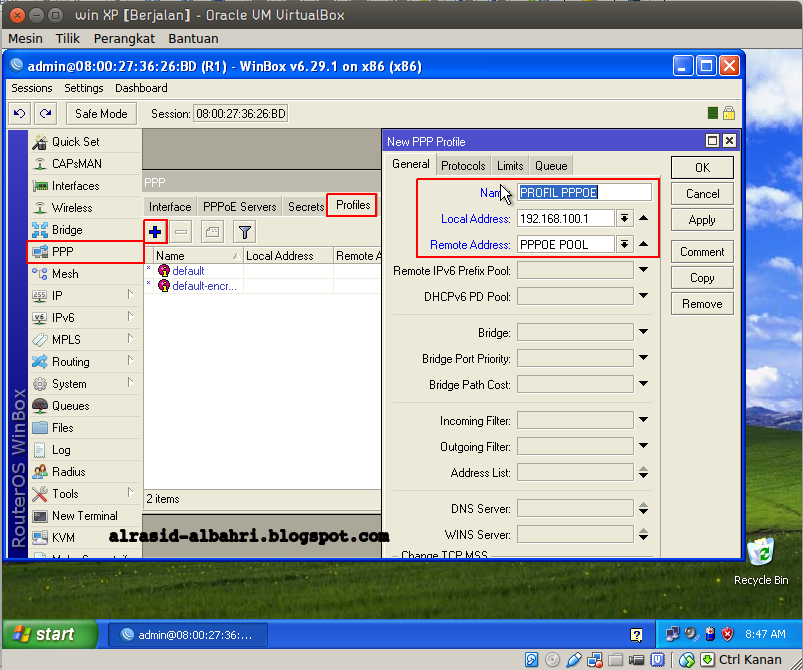Viewport: 803px width, 670px height.
Task: Switch to the Queue tab
Action: point(551,166)
